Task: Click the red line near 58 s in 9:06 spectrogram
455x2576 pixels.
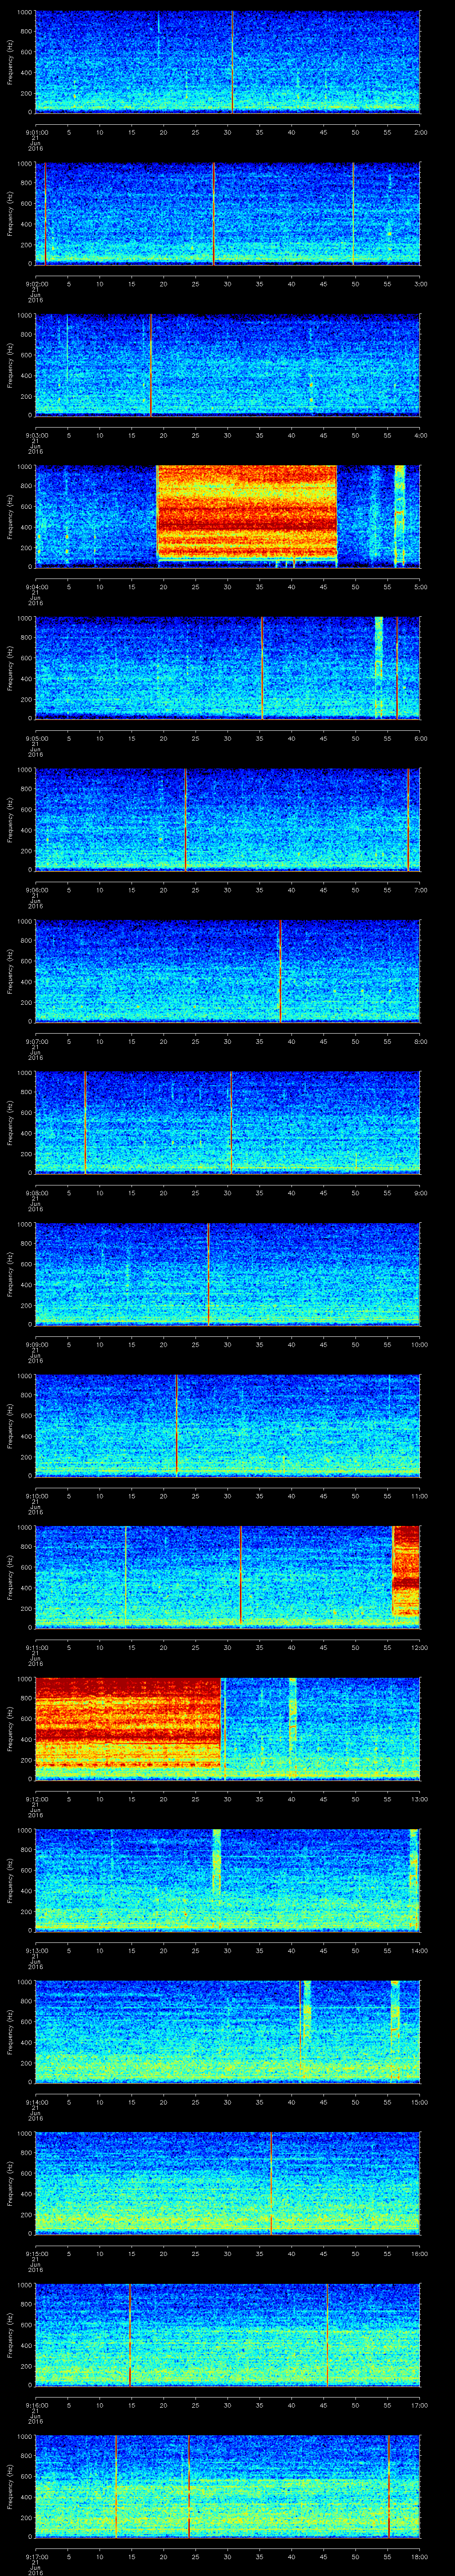Action: [408, 819]
